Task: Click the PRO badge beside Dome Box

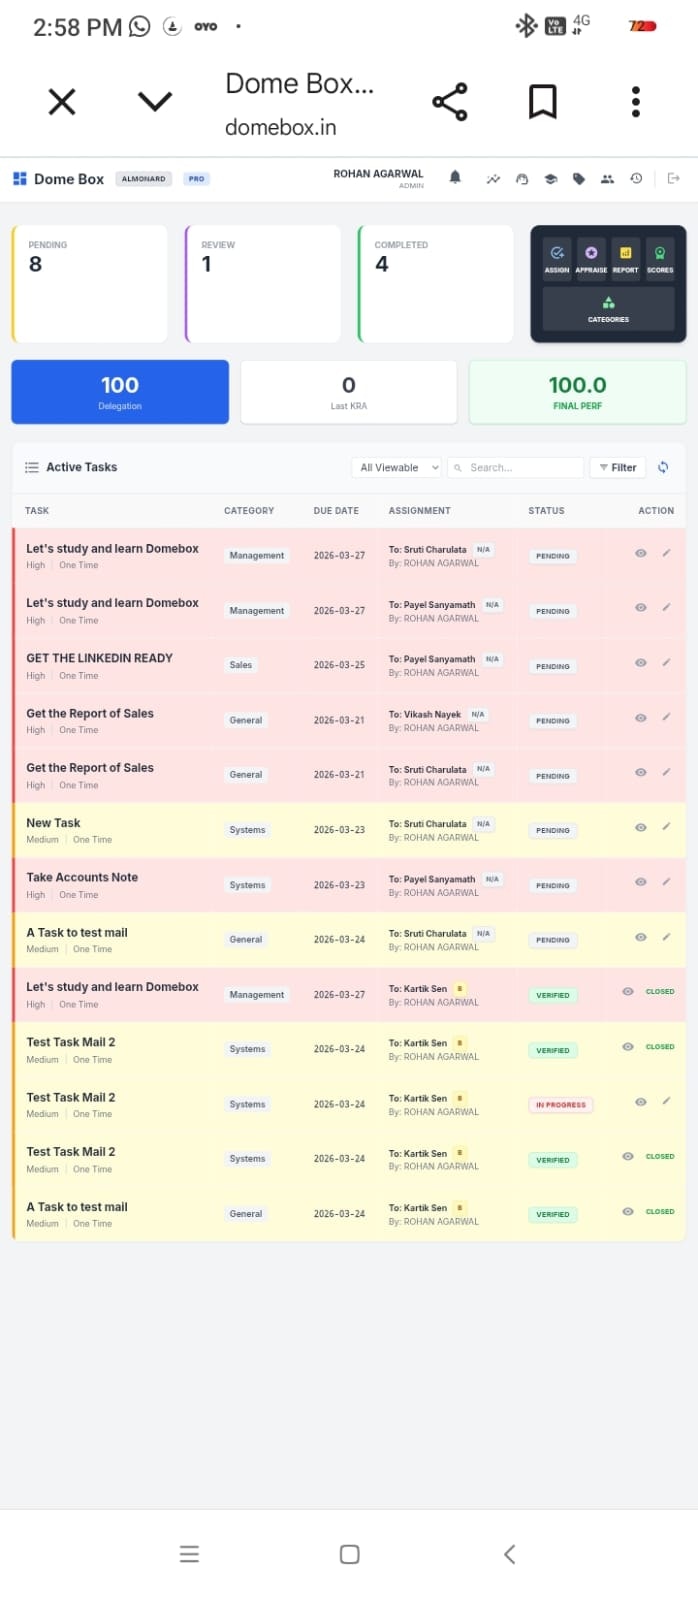Action: (x=196, y=179)
